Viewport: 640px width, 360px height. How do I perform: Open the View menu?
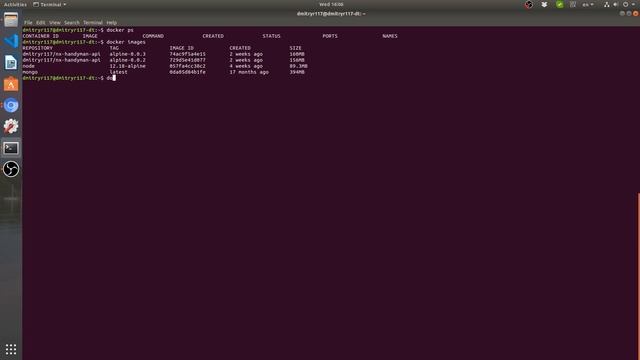tap(55, 23)
